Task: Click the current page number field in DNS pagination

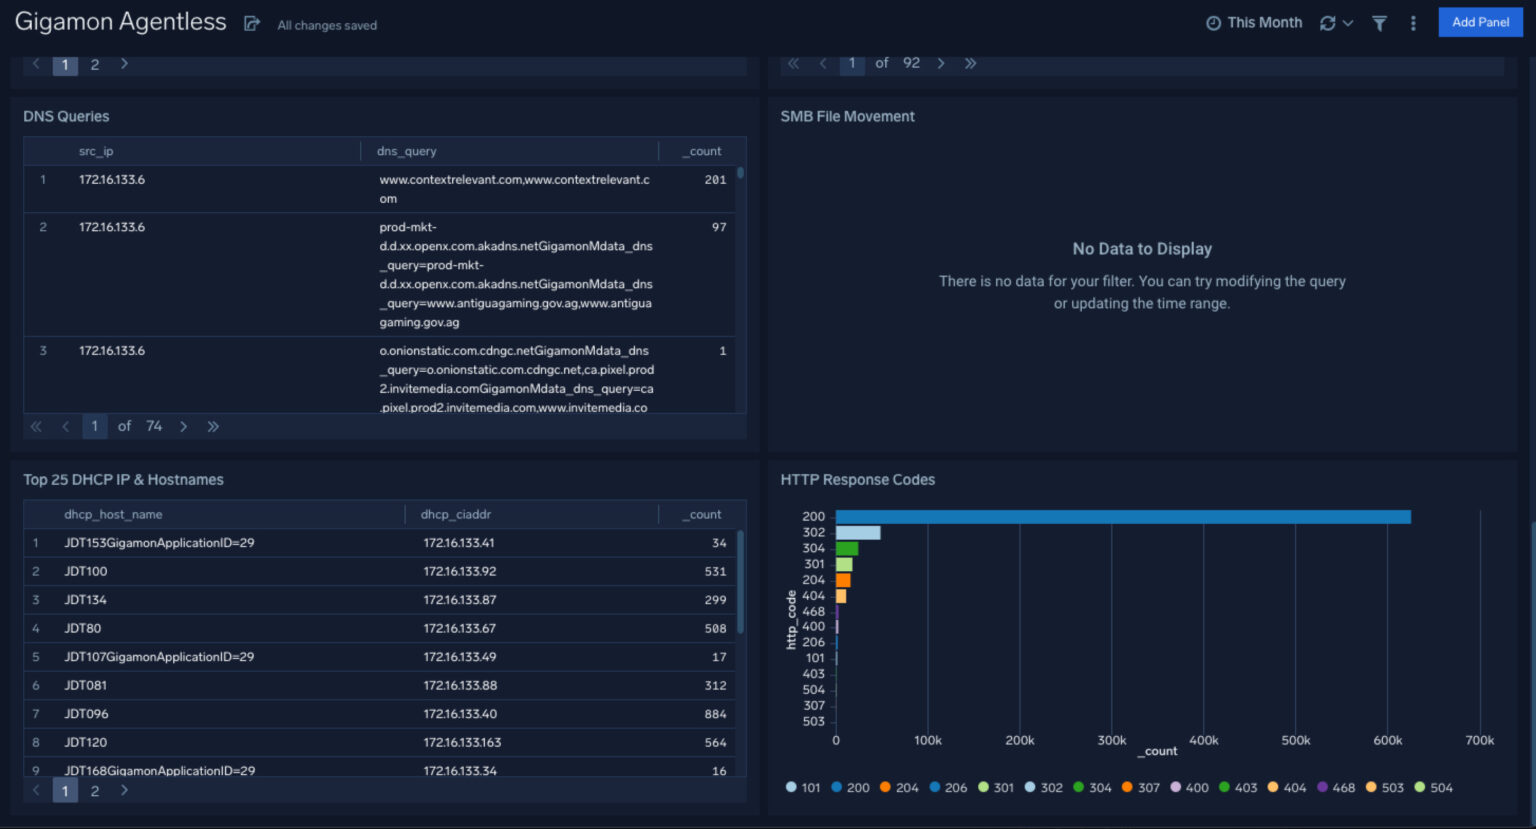Action: (x=94, y=426)
